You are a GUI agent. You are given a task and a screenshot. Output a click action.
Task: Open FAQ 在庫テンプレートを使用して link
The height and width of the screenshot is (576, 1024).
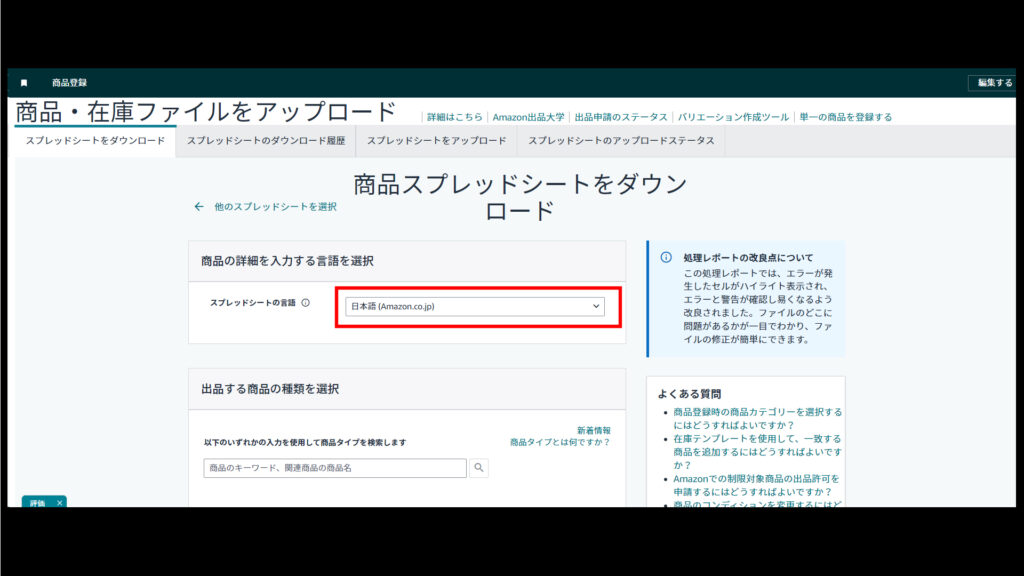coord(758,452)
